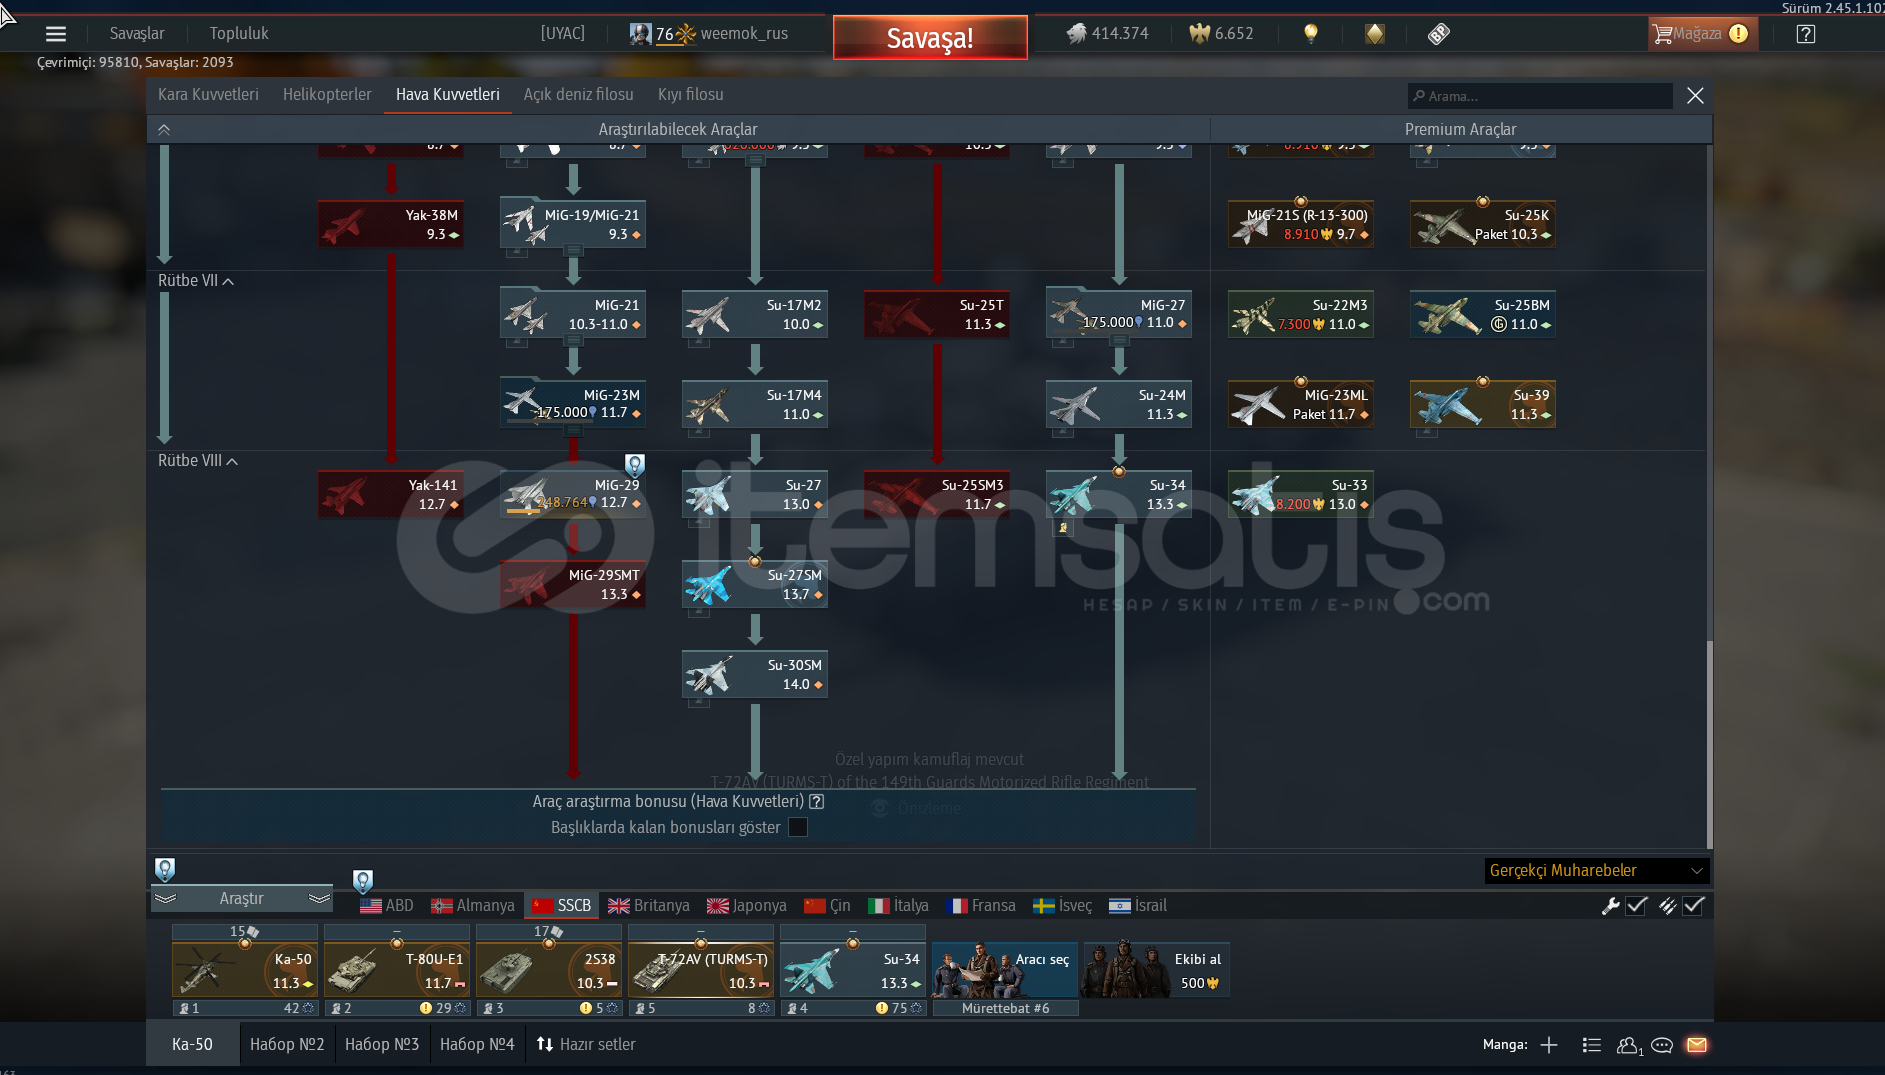Open the lightbulb hints icon

pyautogui.click(x=1311, y=33)
